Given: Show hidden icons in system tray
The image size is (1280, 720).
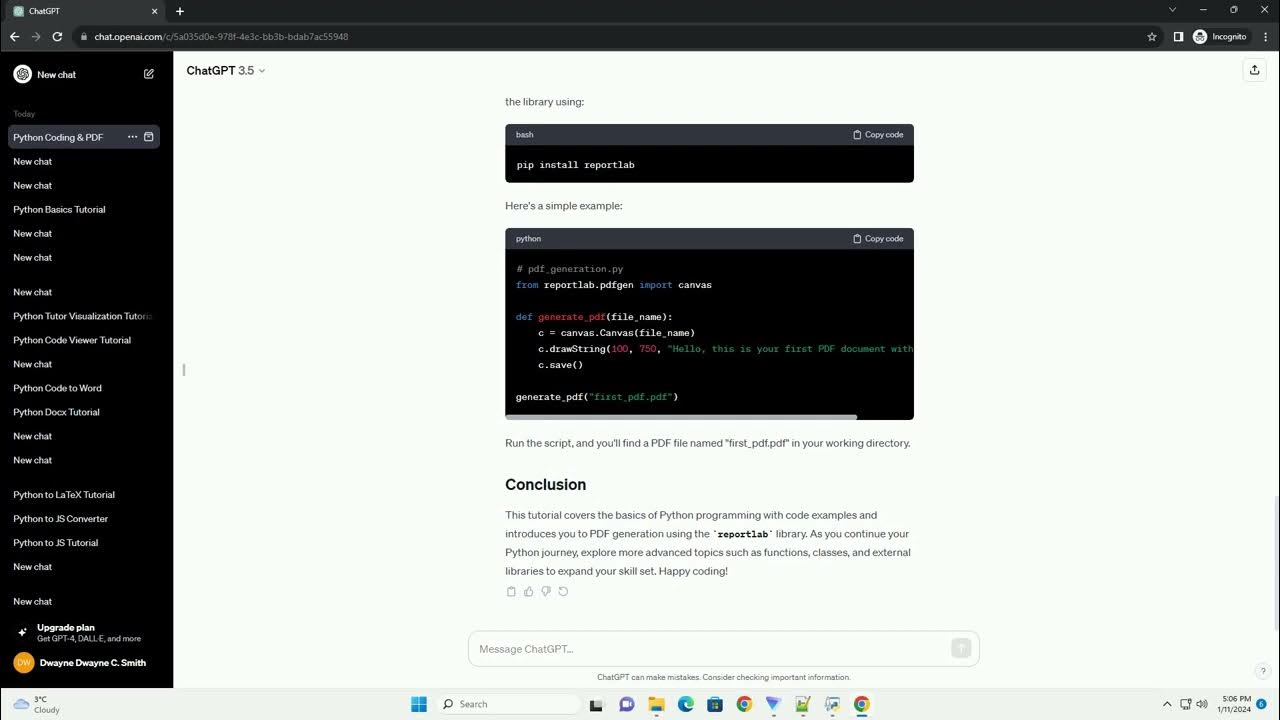Looking at the screenshot, I should tap(1166, 704).
